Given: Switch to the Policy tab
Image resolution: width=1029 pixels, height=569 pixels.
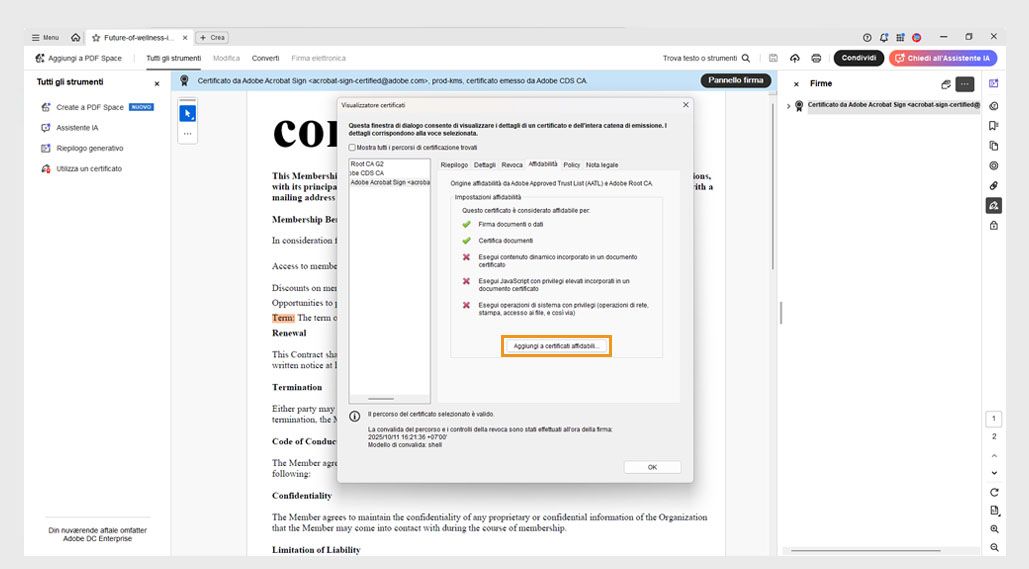Looking at the screenshot, I should pyautogui.click(x=572, y=165).
